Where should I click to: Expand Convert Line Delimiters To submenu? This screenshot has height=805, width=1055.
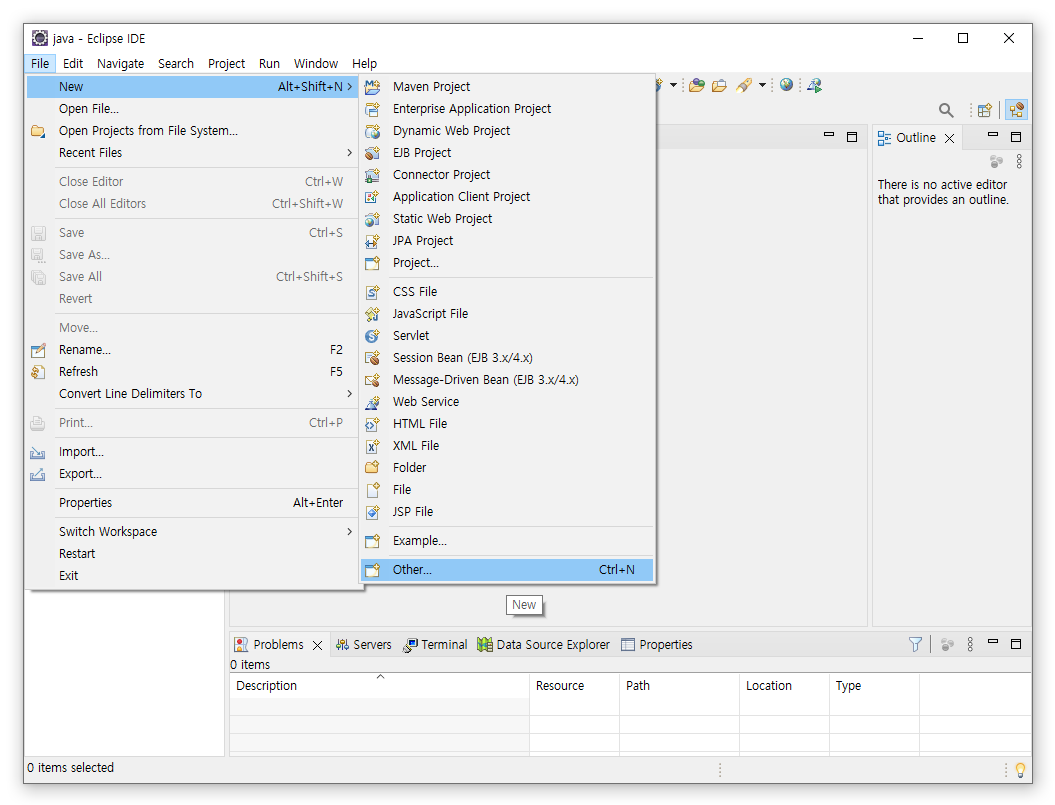pyautogui.click(x=349, y=394)
